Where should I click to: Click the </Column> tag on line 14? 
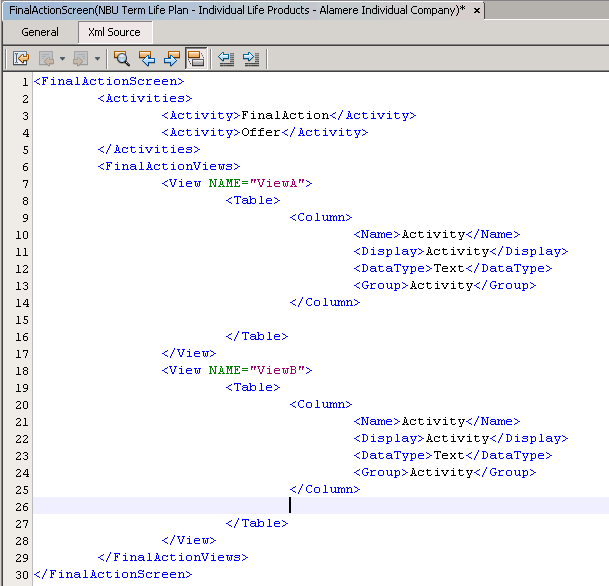click(x=325, y=302)
